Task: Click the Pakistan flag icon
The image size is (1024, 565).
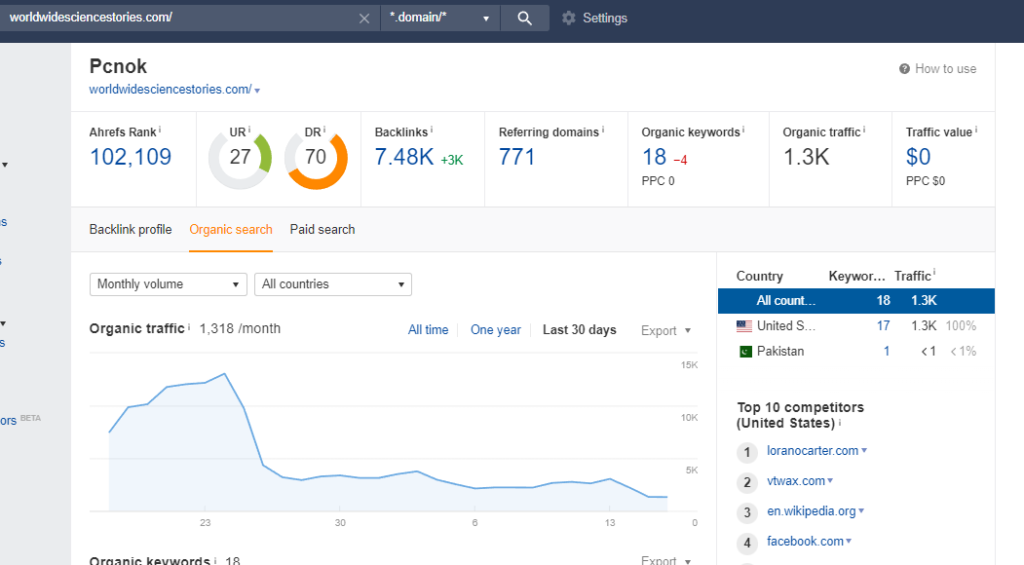Action: 745,351
